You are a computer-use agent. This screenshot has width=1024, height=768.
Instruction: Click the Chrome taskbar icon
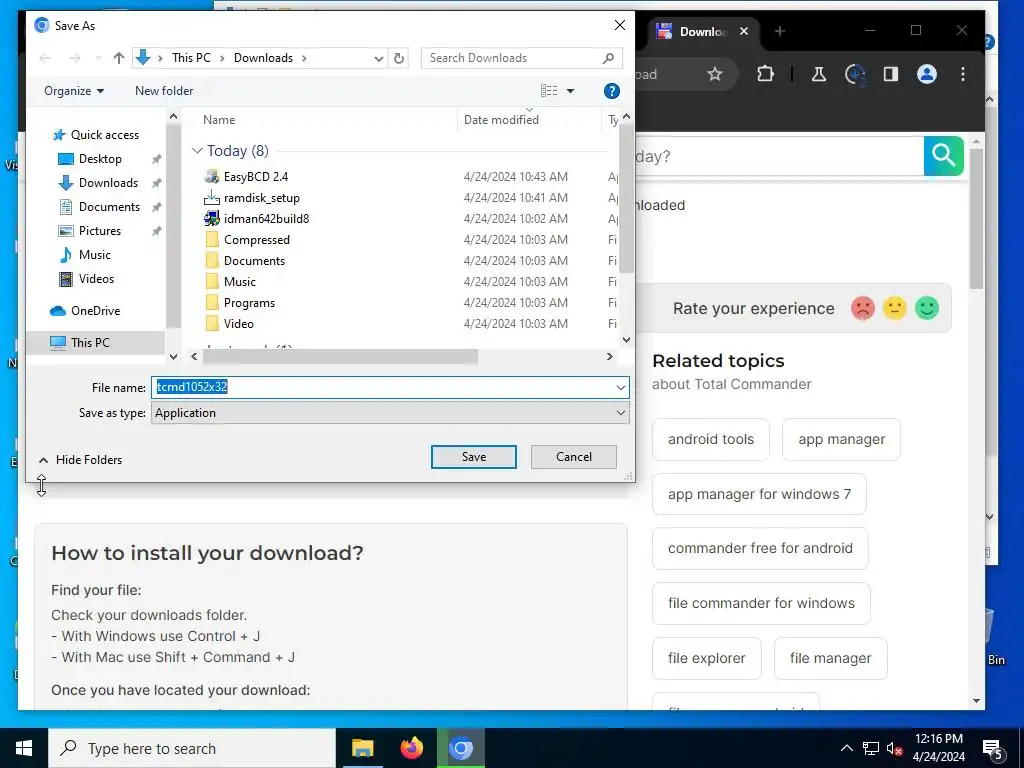tap(460, 748)
